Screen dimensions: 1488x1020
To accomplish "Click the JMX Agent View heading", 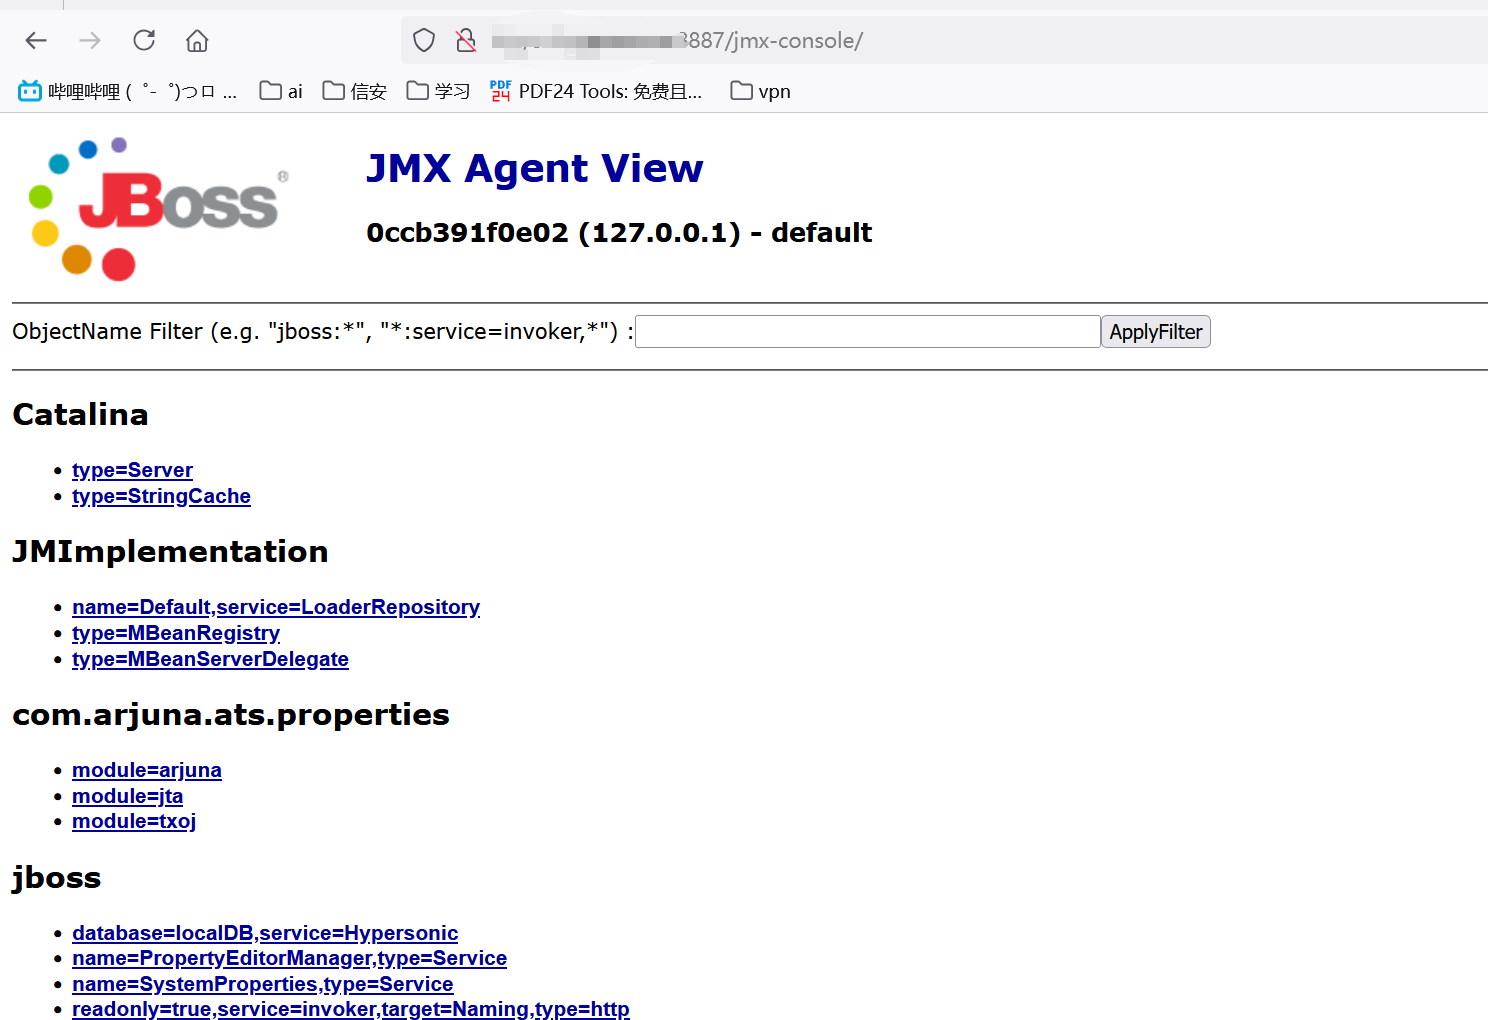I will (535, 168).
